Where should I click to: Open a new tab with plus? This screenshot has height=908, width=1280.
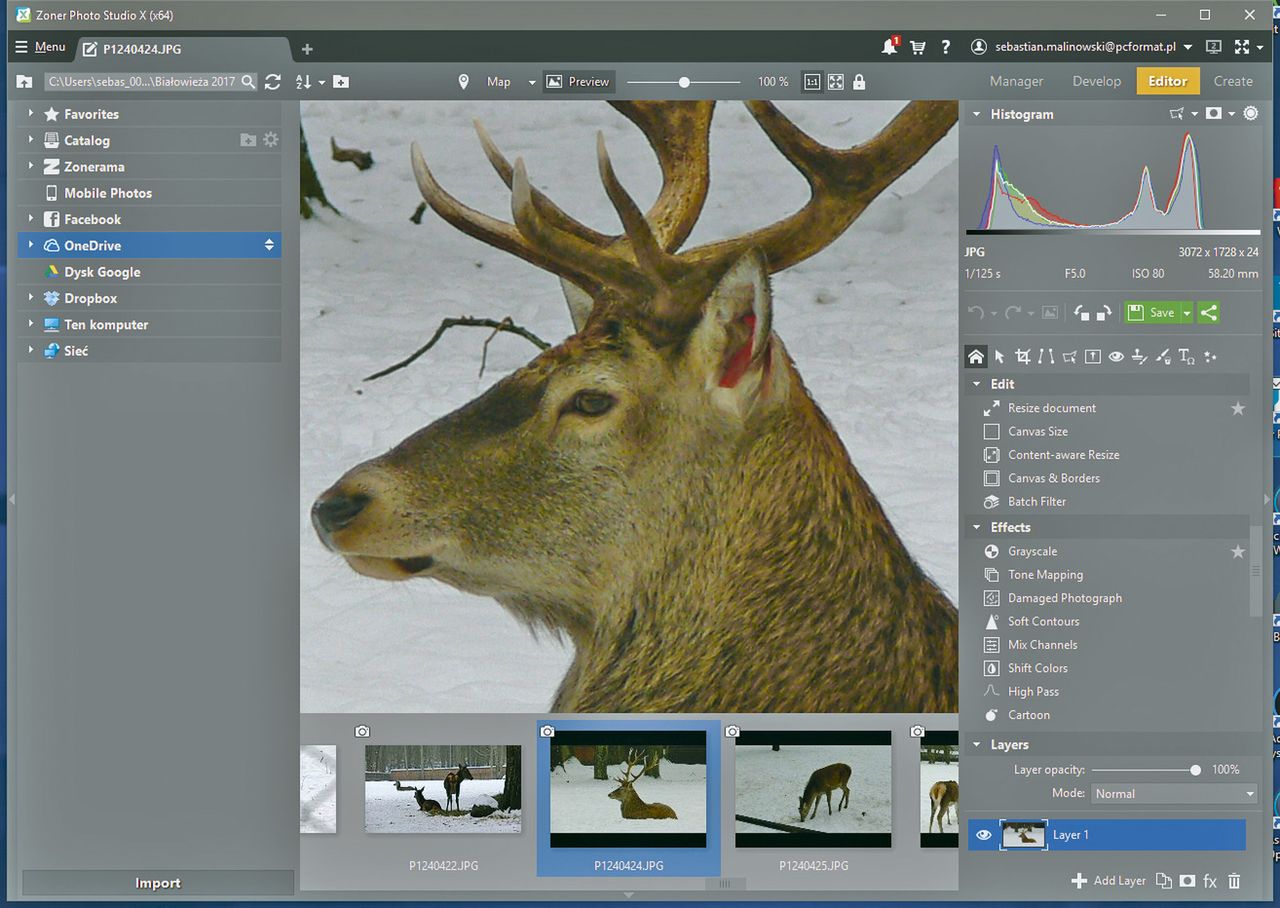pos(307,48)
